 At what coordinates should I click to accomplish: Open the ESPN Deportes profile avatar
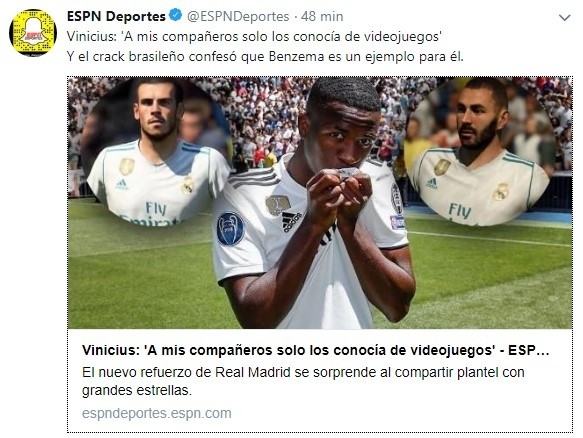click(33, 33)
